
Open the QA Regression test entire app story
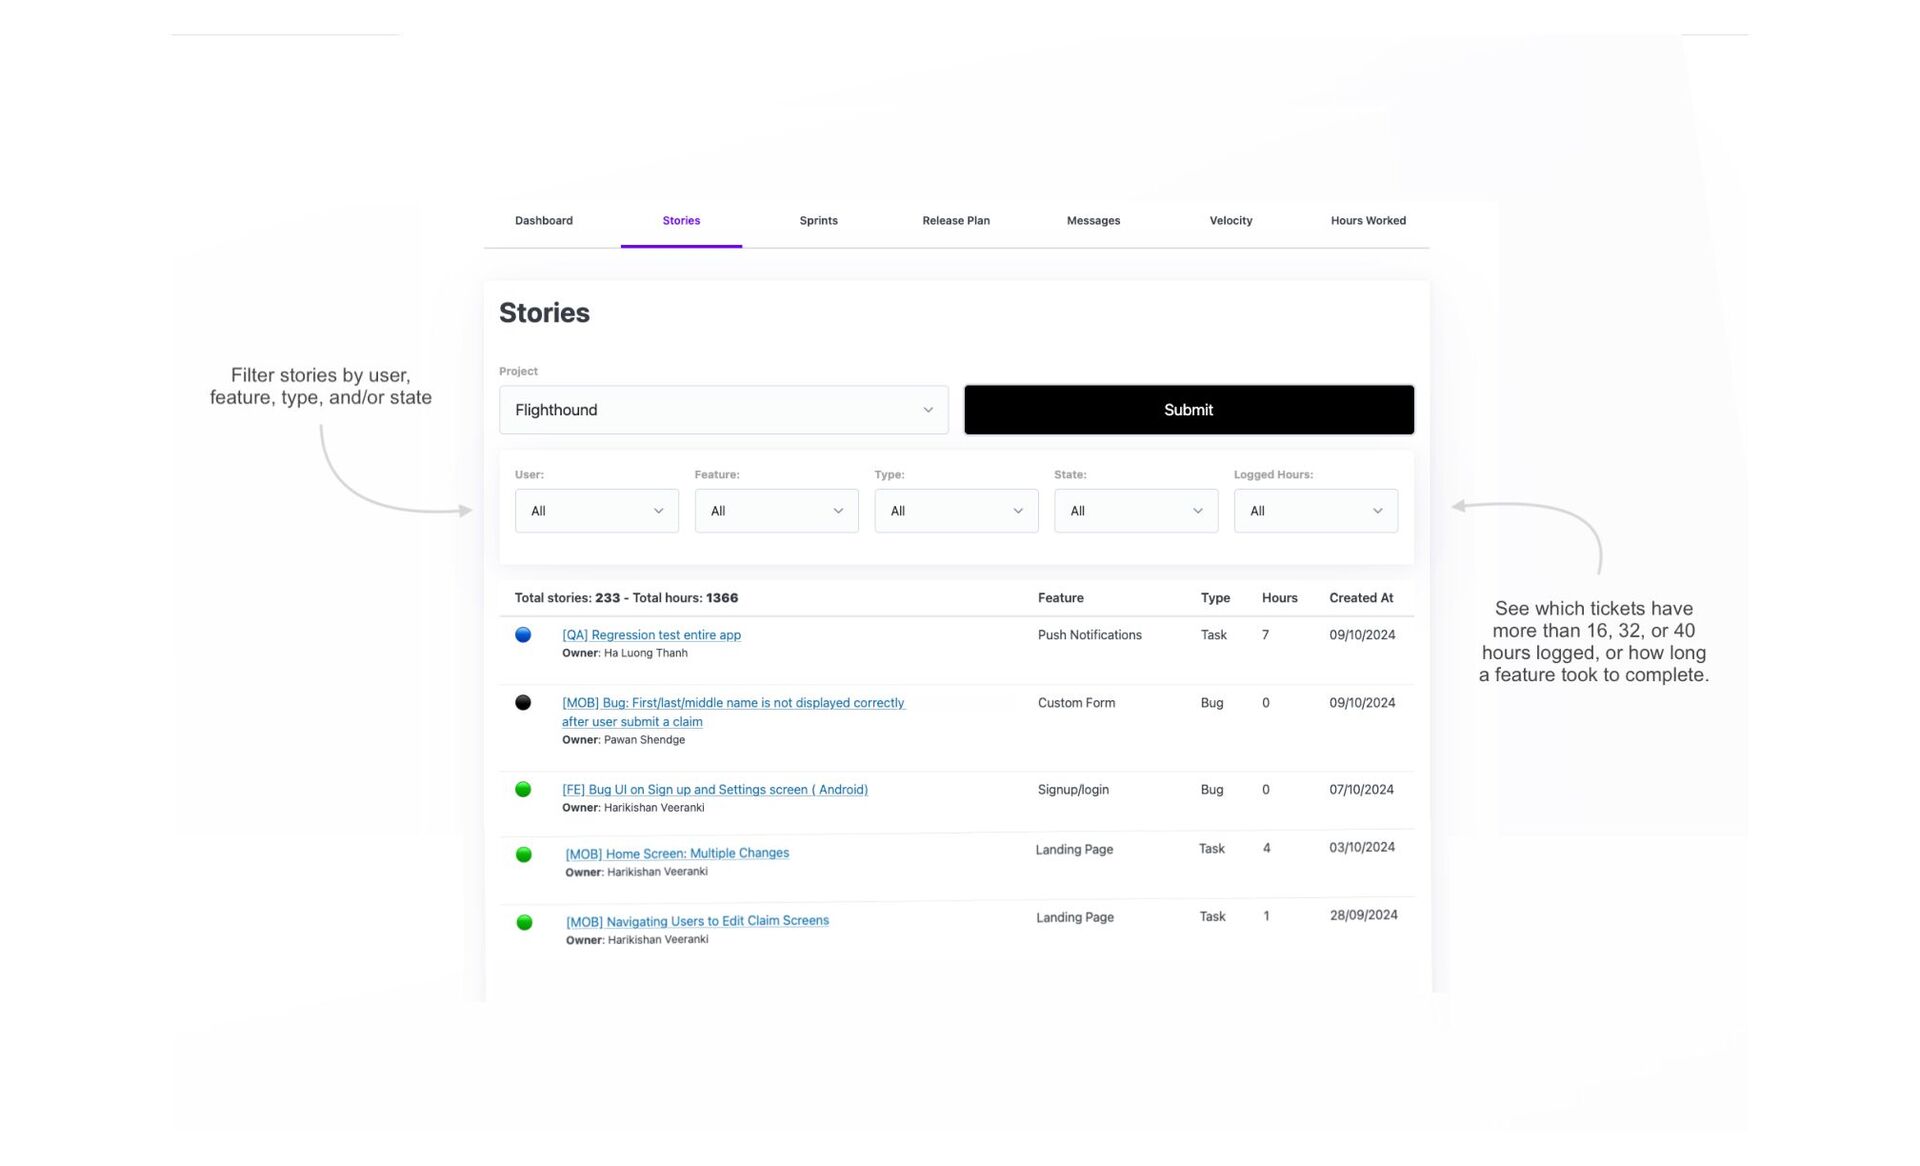pos(651,635)
